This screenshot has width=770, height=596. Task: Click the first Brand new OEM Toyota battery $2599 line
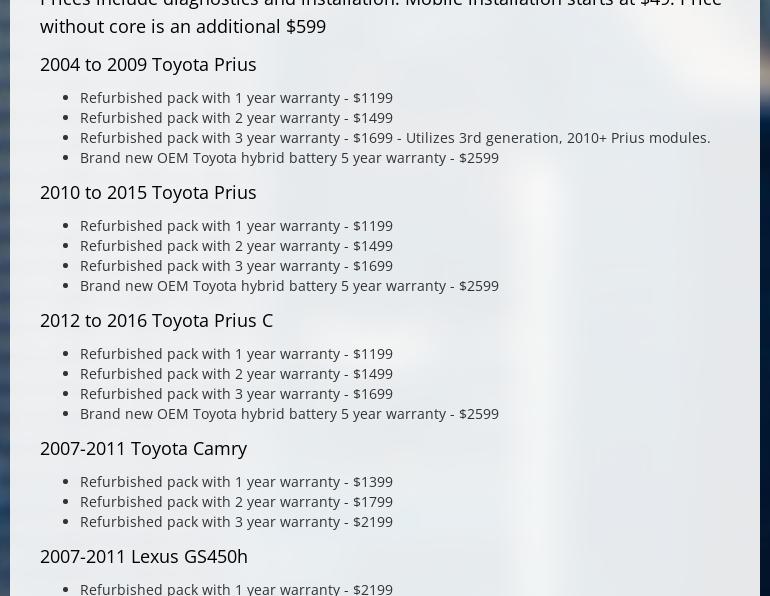point(289,158)
